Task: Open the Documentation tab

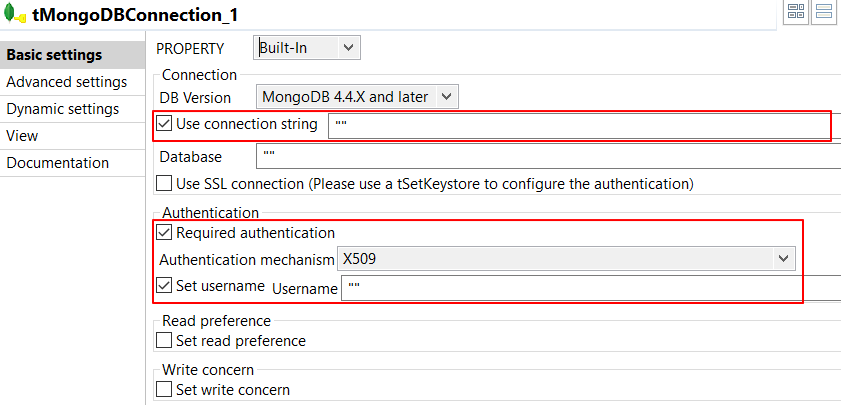Action: tap(57, 163)
